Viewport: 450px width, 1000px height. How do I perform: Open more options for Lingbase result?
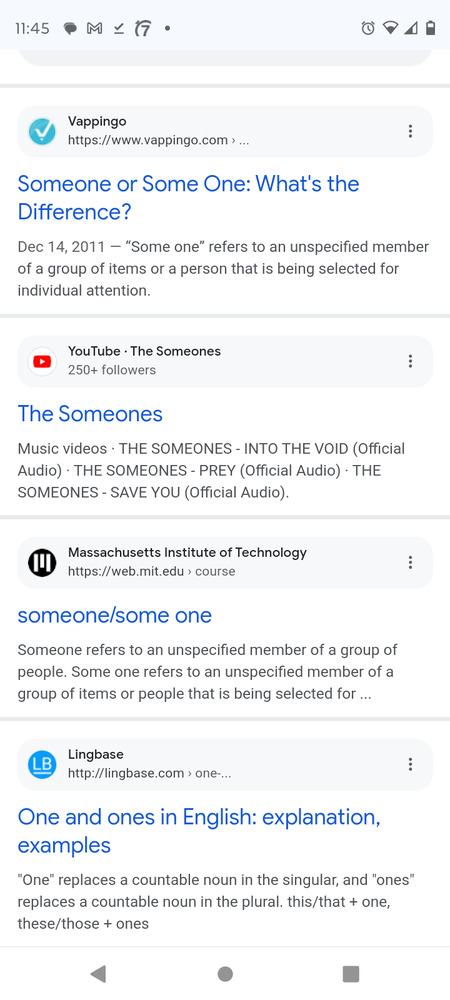coord(410,764)
